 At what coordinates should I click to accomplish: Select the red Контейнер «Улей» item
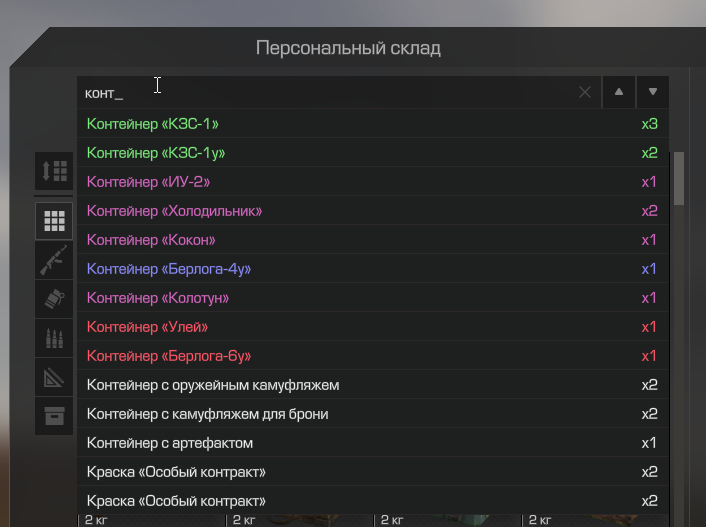(x=373, y=327)
